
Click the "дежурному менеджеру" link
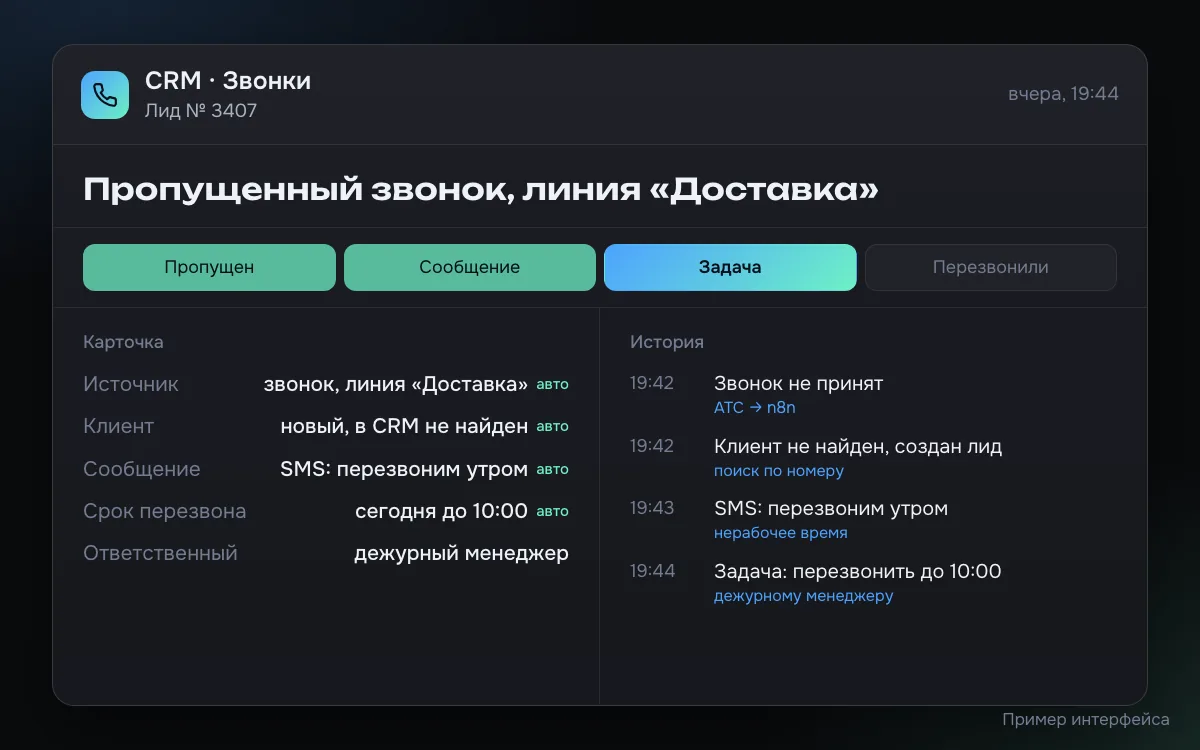(804, 596)
